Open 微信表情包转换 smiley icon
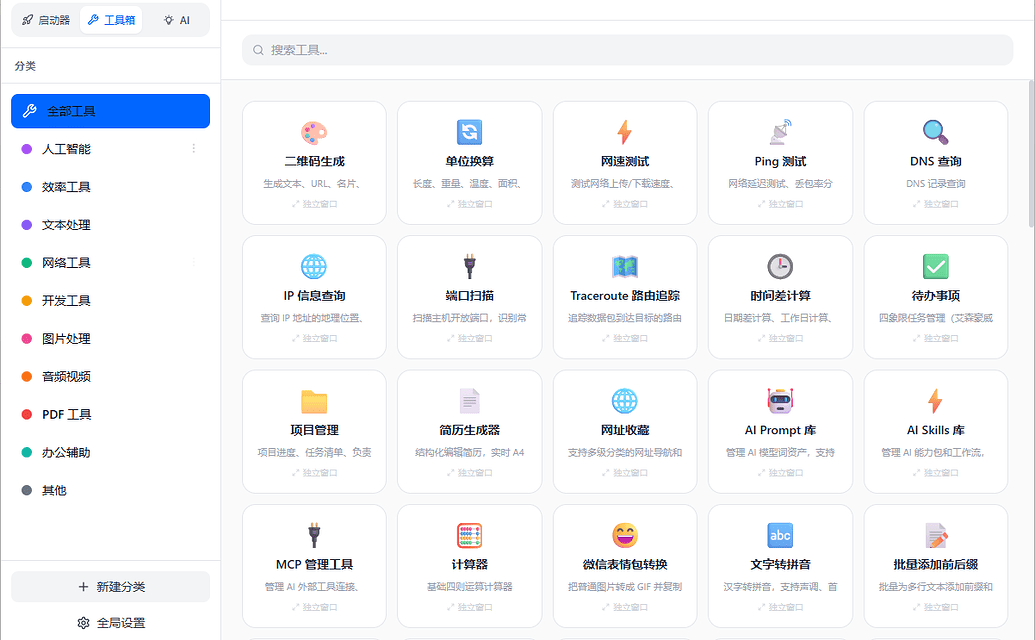 click(624, 536)
